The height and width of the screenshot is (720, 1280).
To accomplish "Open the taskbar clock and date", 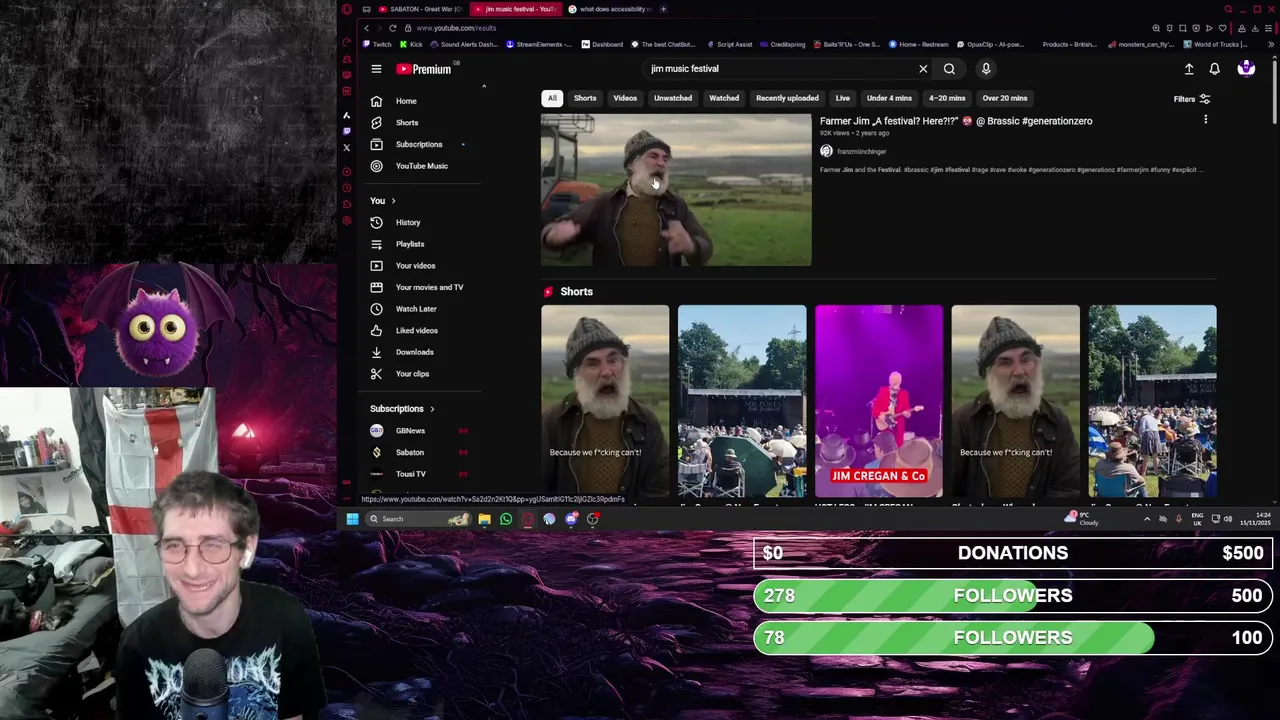I will tap(1254, 519).
